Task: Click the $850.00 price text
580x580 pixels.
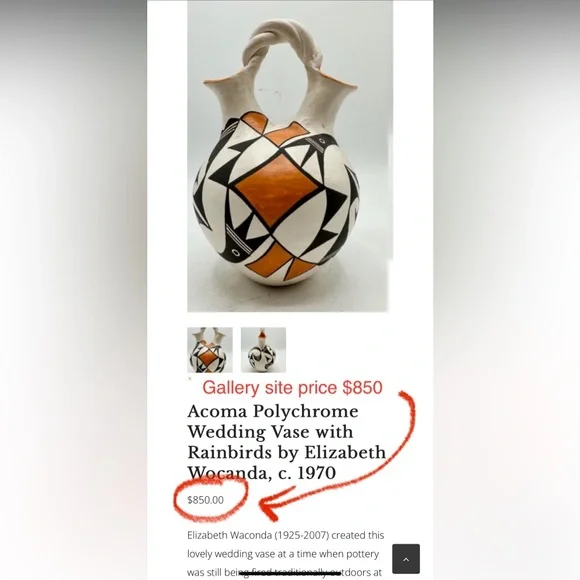Action: coord(205,500)
